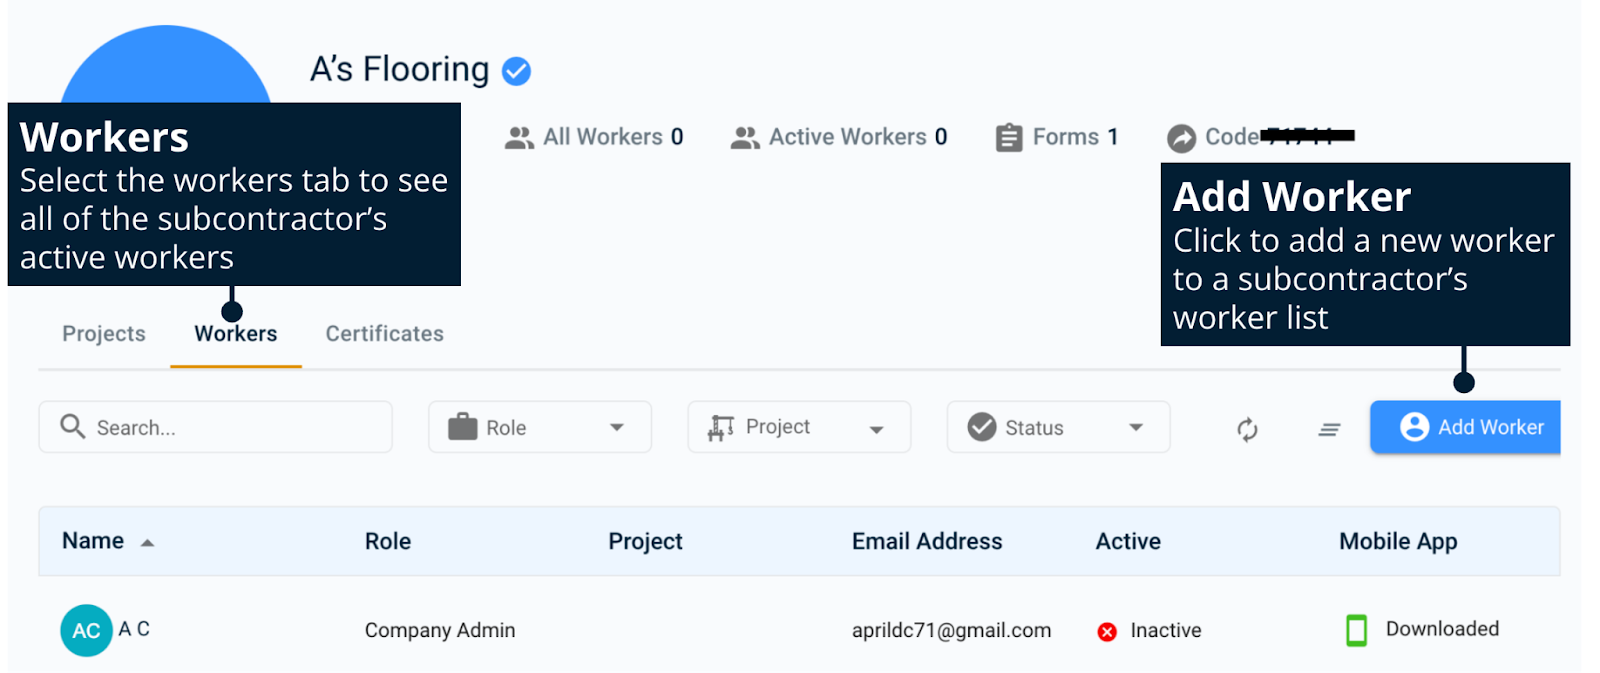Click the green Mobile App phone icon
This screenshot has width=1600, height=673.
[x=1356, y=630]
